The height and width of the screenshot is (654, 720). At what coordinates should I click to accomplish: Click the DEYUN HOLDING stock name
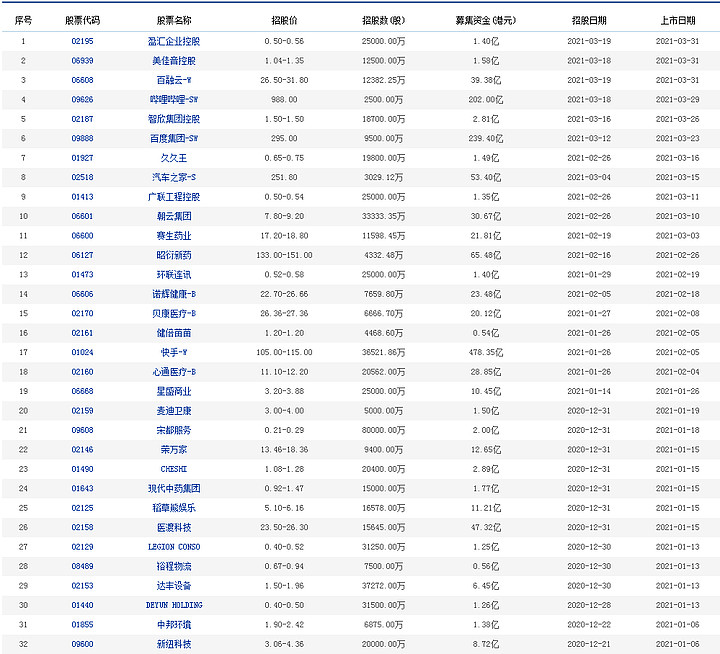[174, 605]
